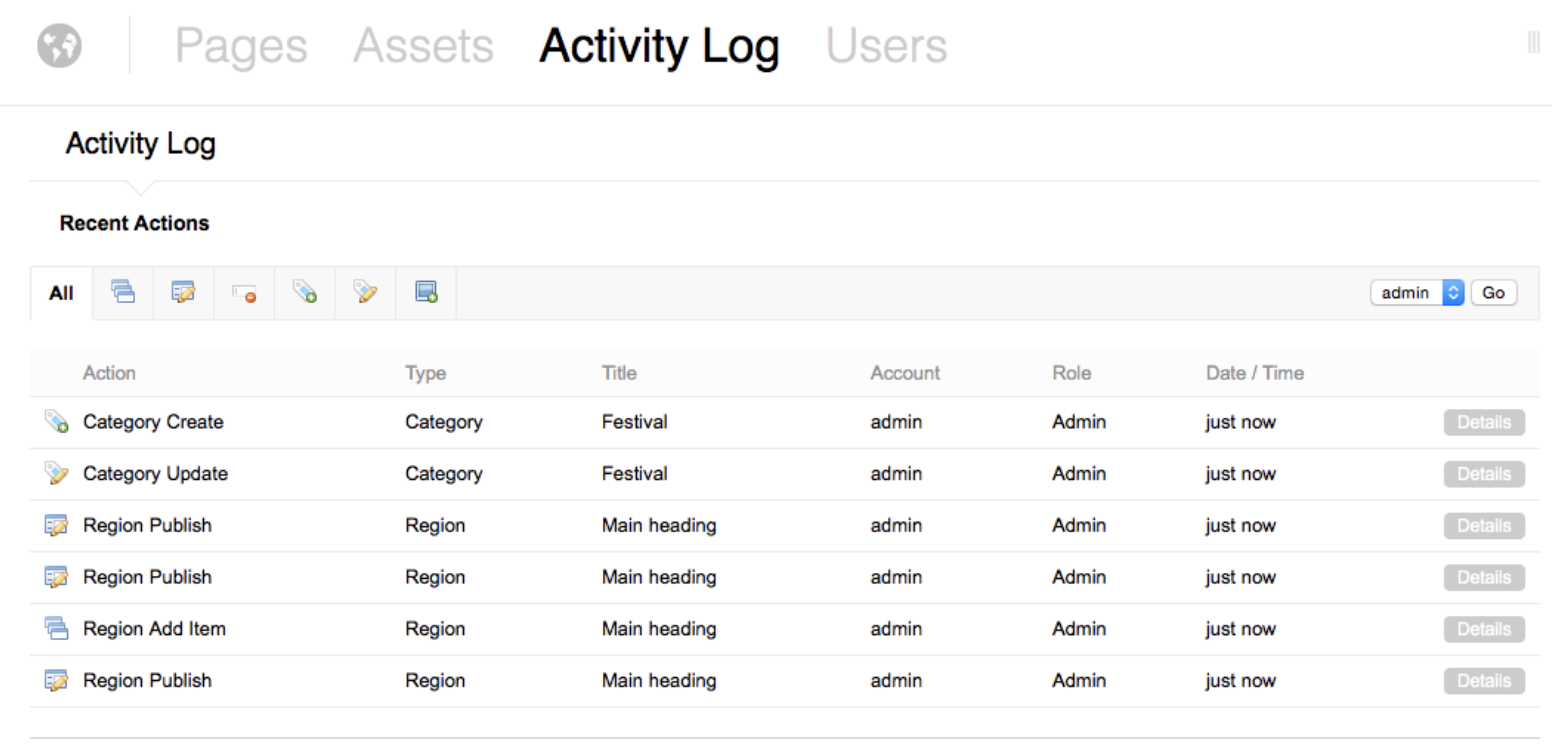The height and width of the screenshot is (746, 1552).
Task: Filter by Region Publish icon tab
Action: point(183,292)
